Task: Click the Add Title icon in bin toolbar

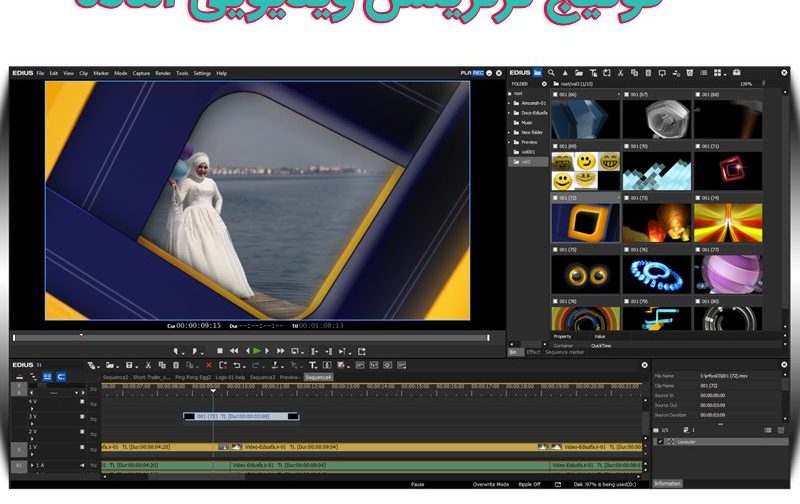Action: pyautogui.click(x=593, y=73)
